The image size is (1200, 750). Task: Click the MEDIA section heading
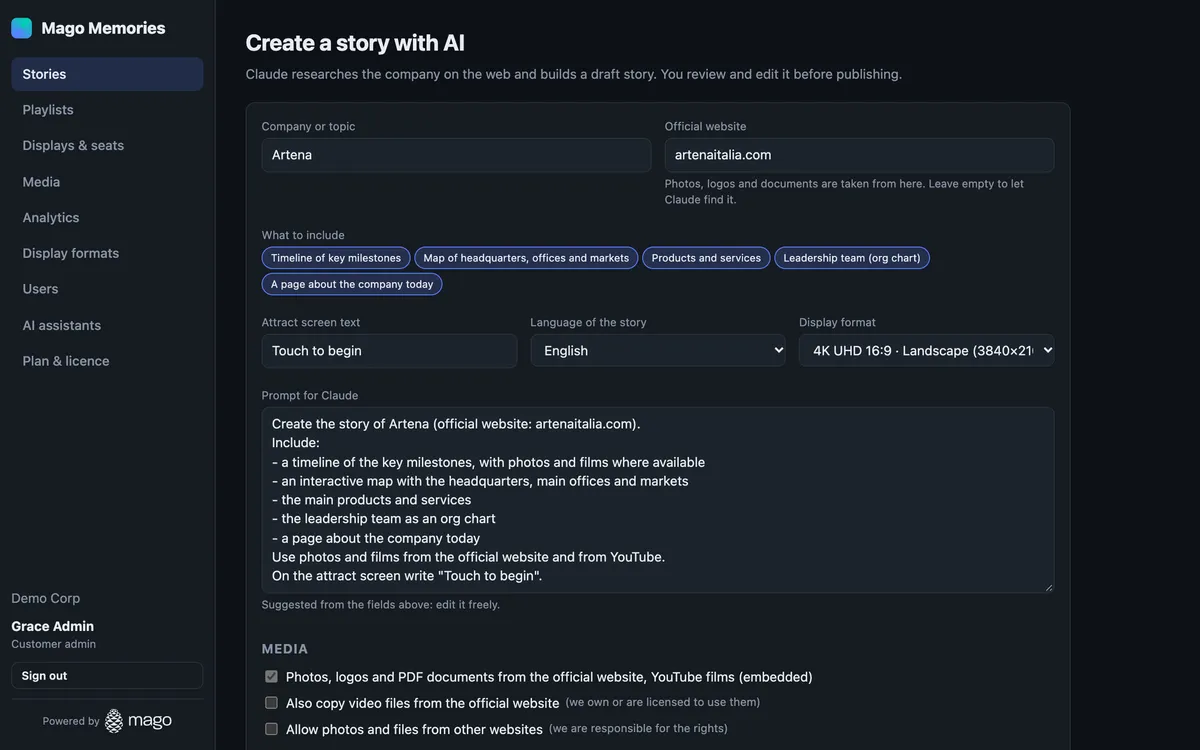pyautogui.click(x=285, y=649)
